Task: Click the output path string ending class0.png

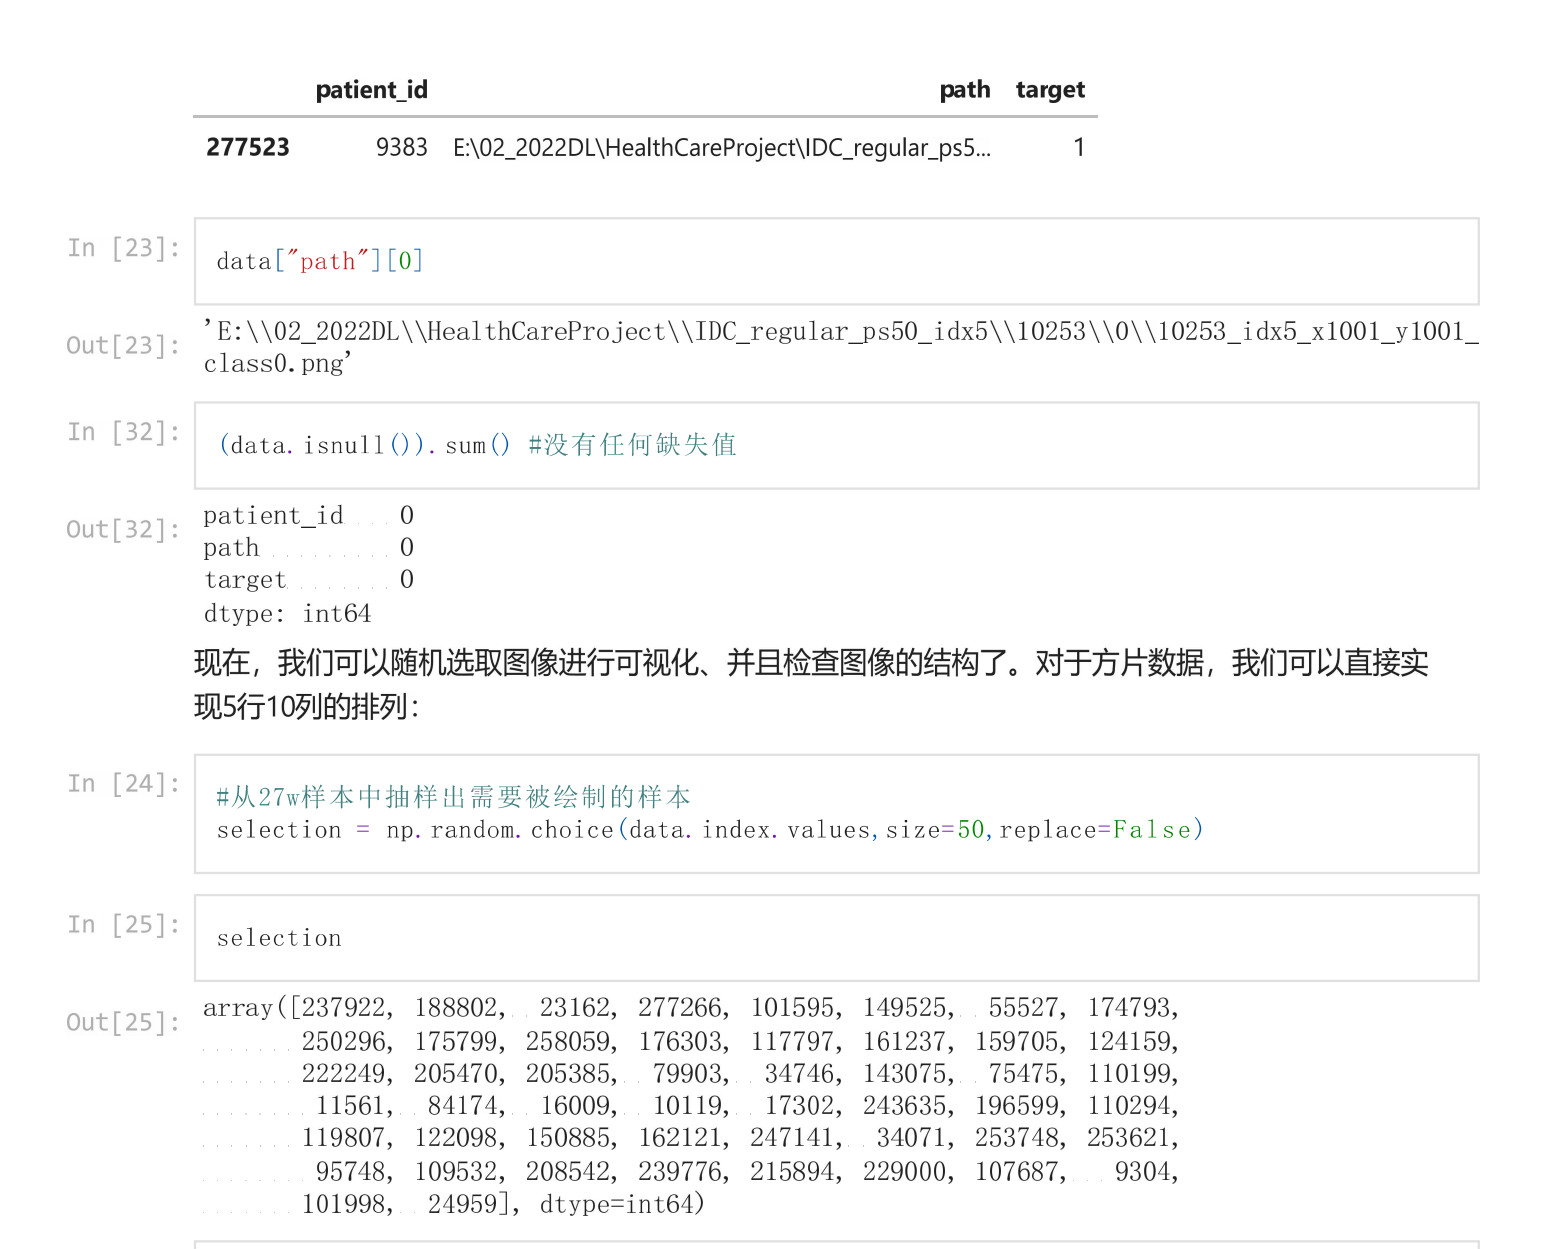Action: pyautogui.click(x=841, y=347)
